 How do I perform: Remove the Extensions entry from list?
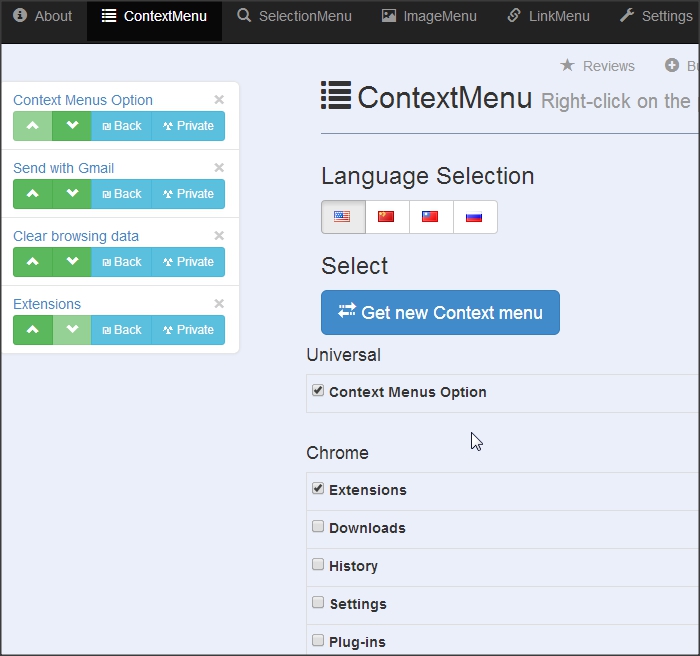219,304
